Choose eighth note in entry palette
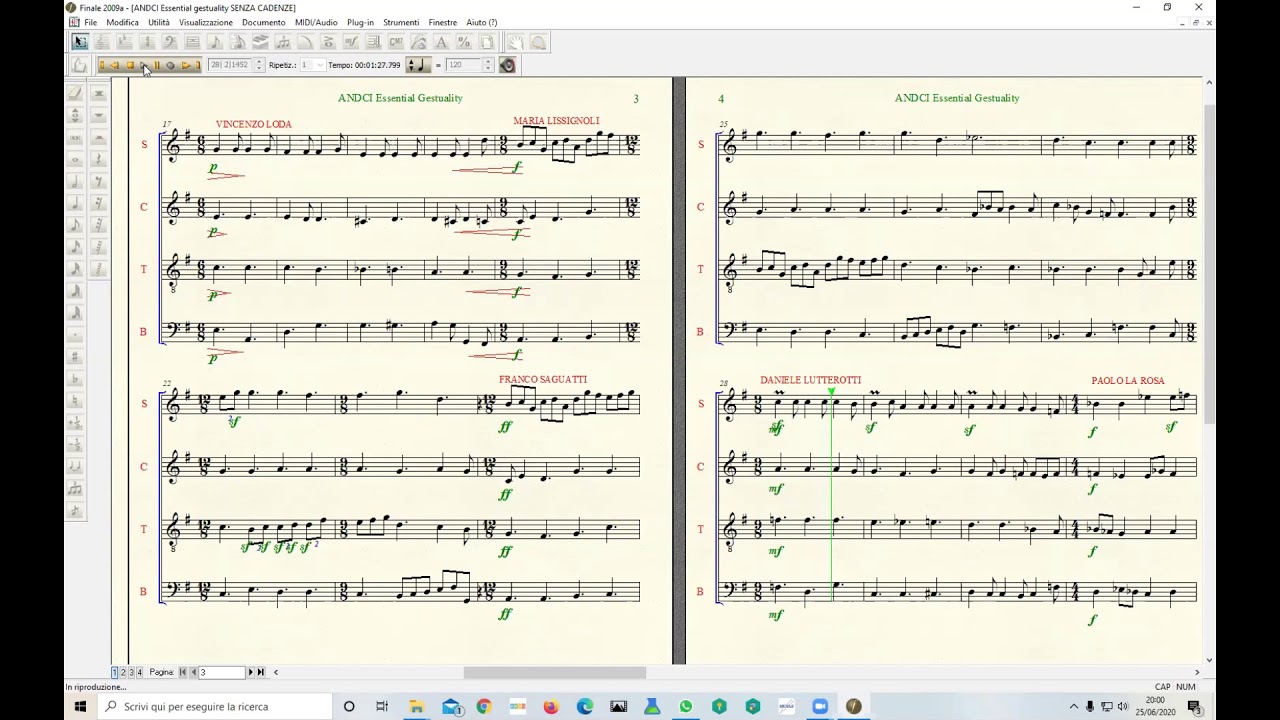The image size is (1280, 720). click(x=75, y=225)
